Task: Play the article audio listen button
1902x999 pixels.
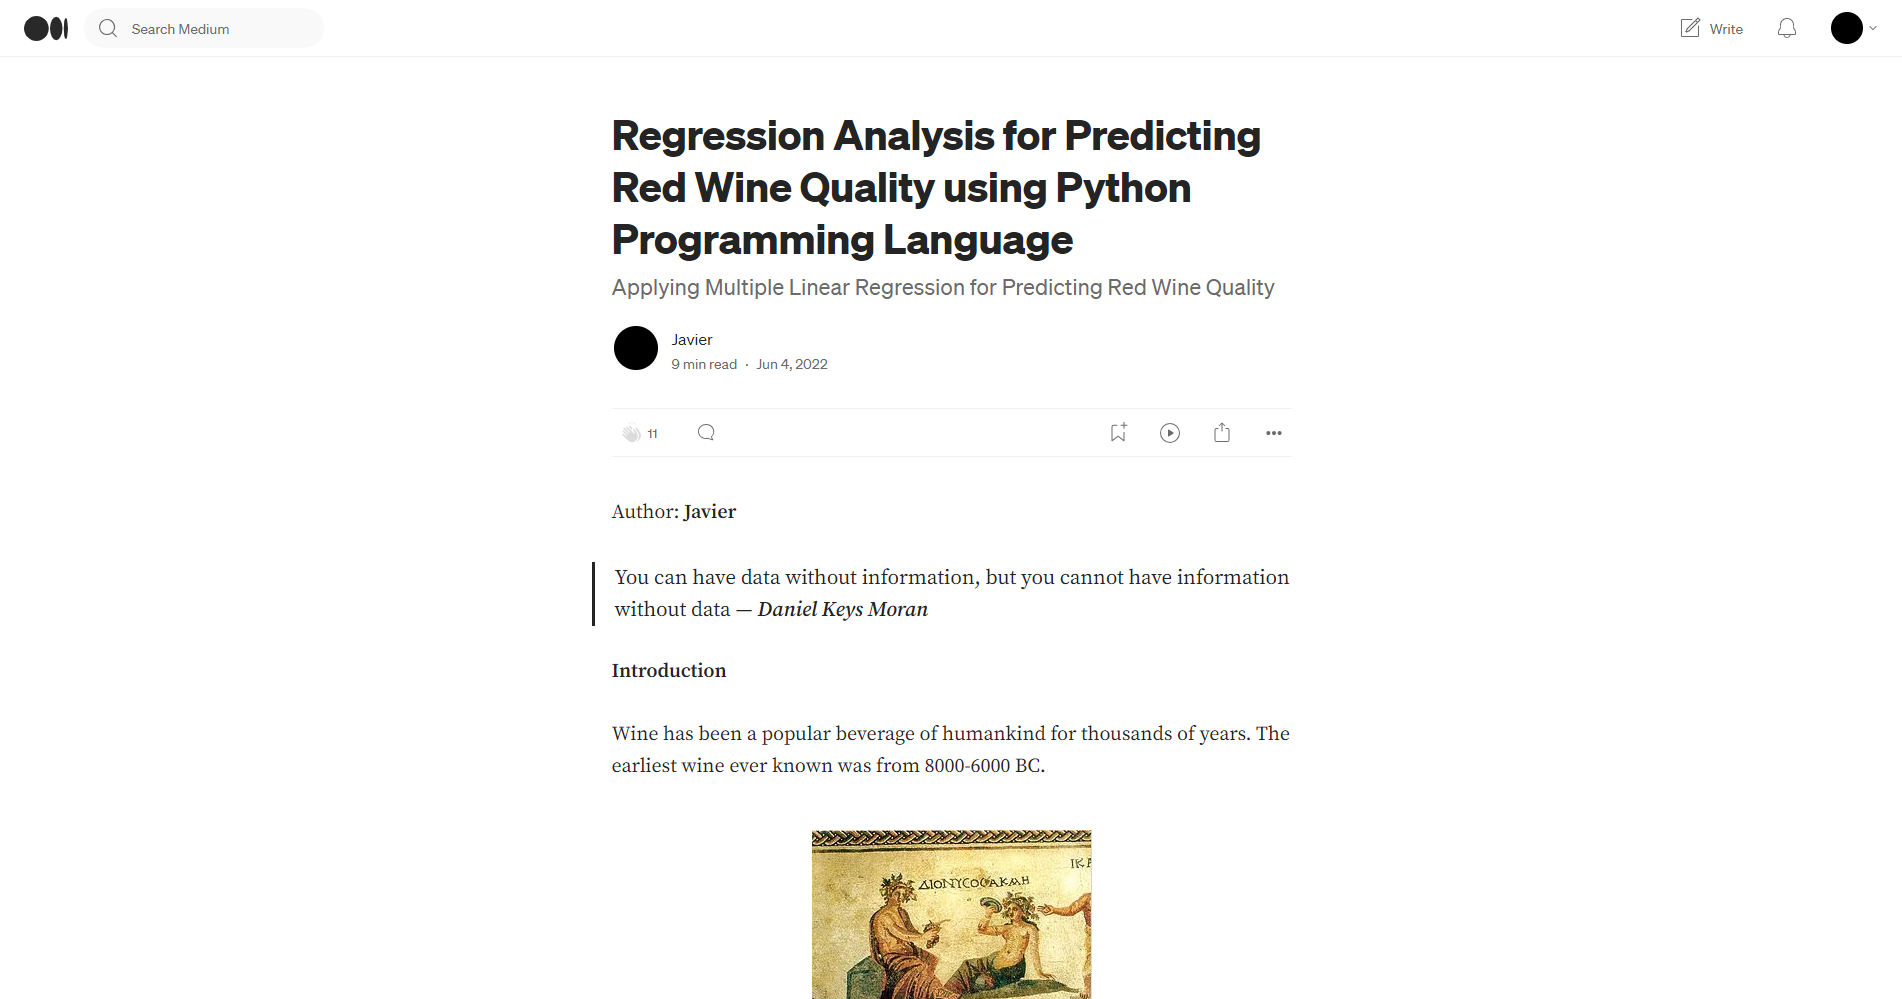Action: pyautogui.click(x=1170, y=432)
